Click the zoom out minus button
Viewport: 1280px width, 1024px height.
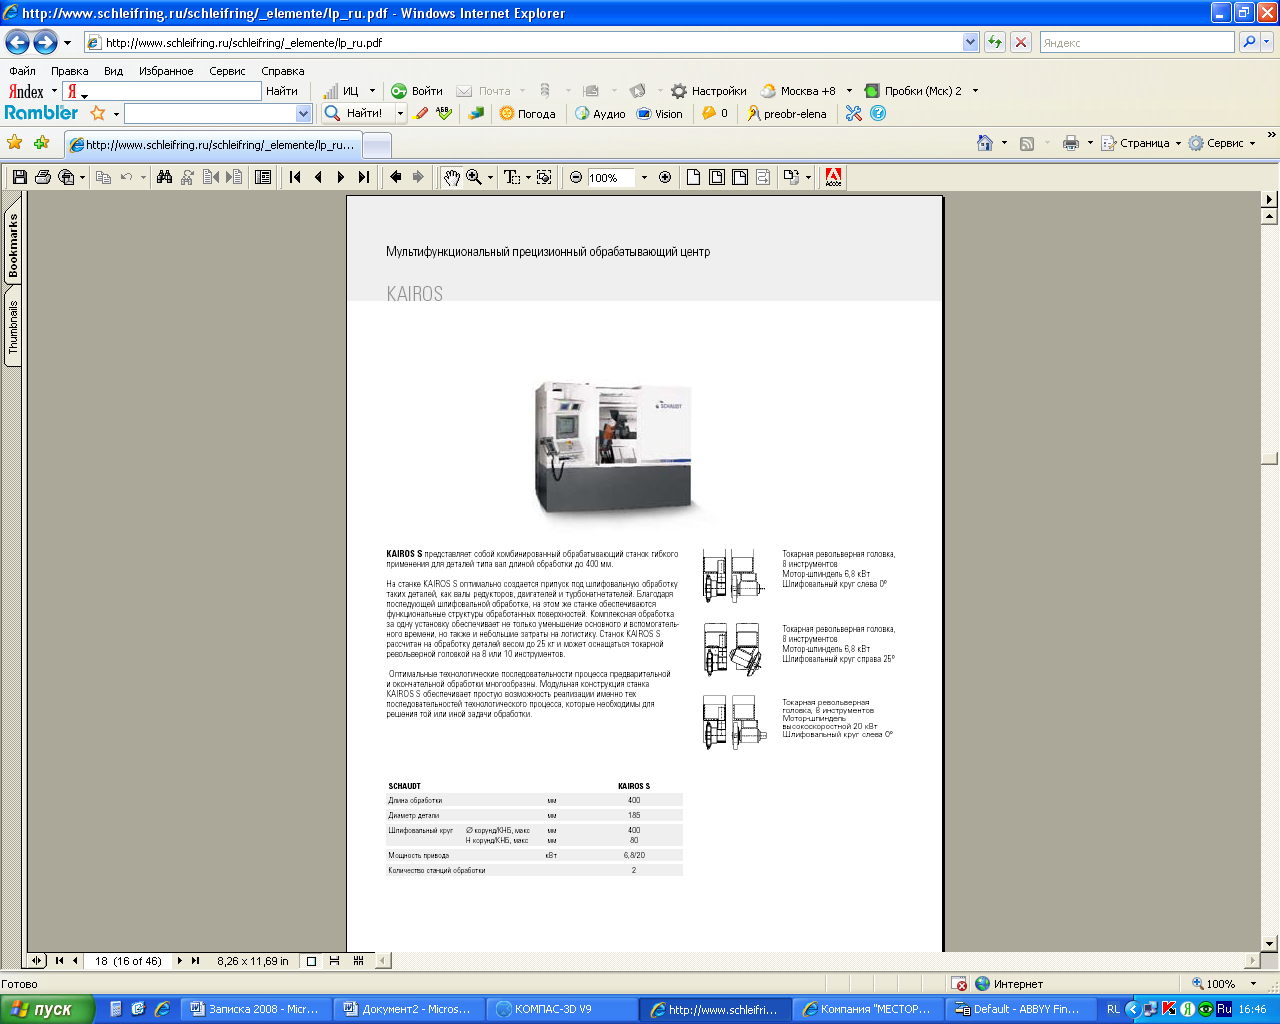pos(576,177)
